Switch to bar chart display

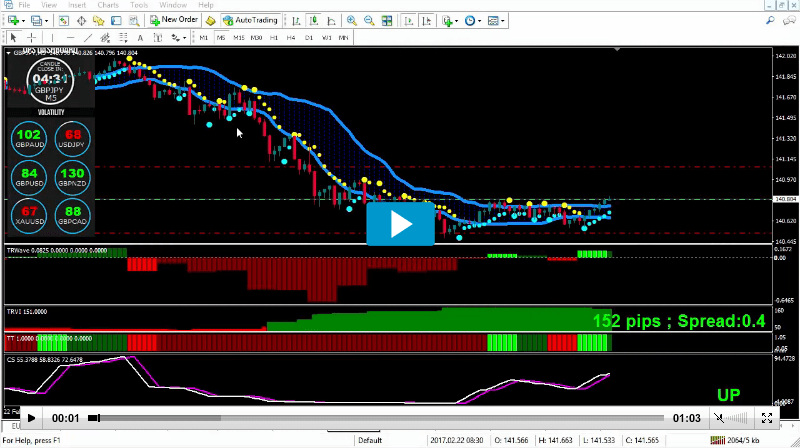pyautogui.click(x=296, y=20)
